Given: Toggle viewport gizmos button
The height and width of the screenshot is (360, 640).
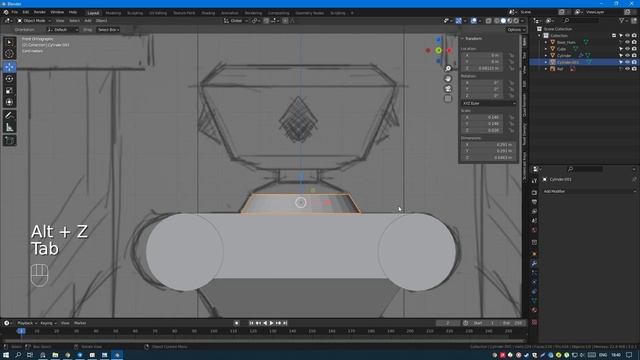Looking at the screenshot, I should click(x=458, y=21).
